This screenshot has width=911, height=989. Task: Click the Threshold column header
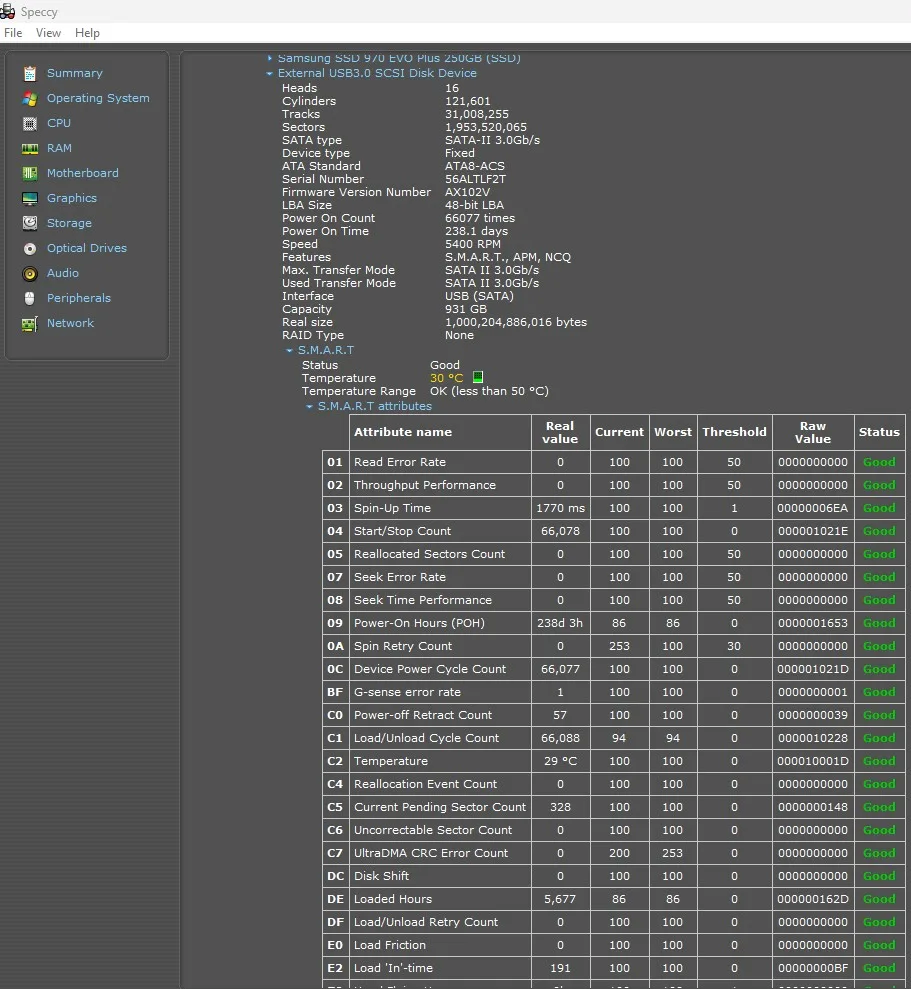coord(734,432)
